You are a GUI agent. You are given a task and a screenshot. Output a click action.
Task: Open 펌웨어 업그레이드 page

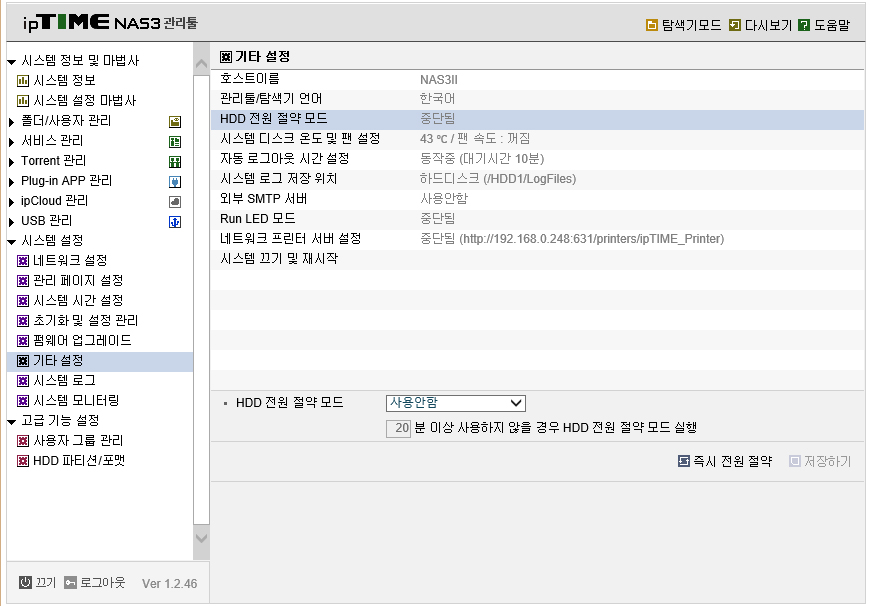click(x=82, y=341)
